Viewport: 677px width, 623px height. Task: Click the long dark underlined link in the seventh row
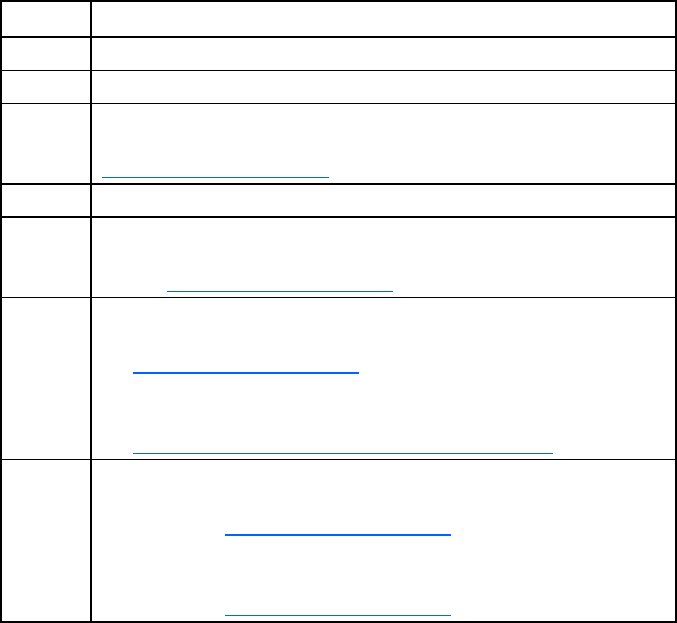coord(342,451)
